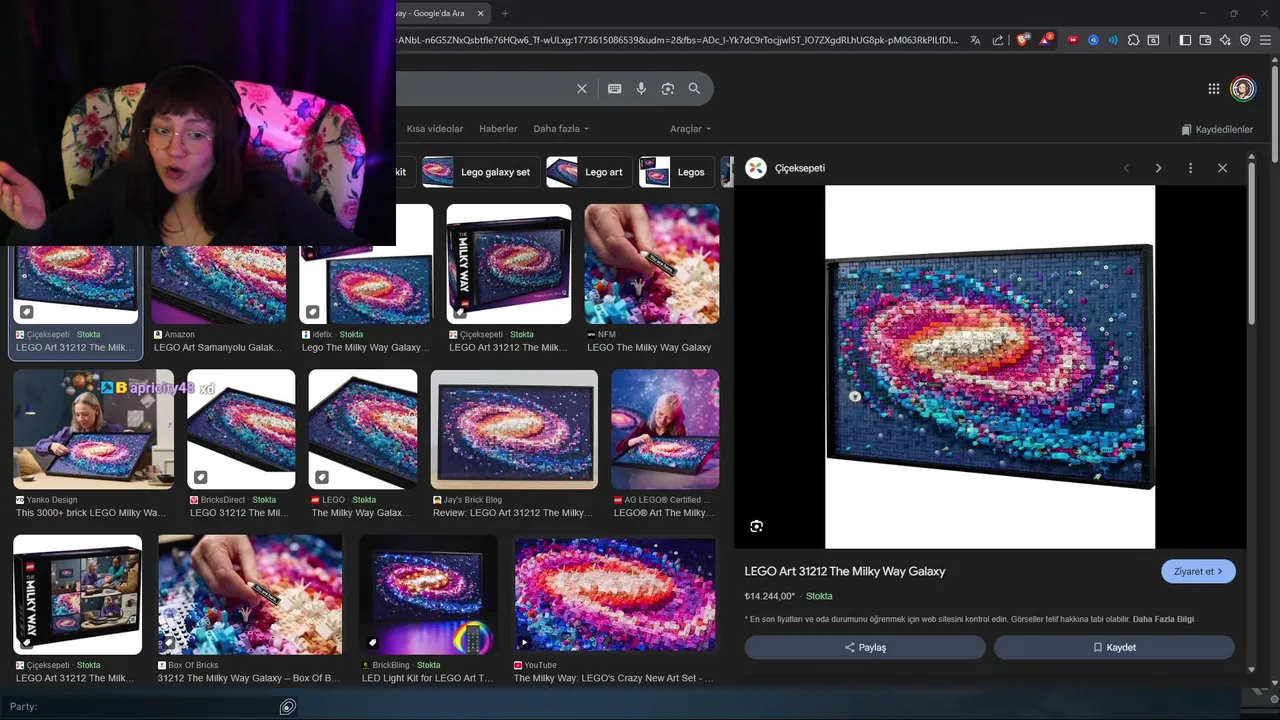Open NFM LEGO The Milky Way Galaxy result
Screen dimensions: 1280x720
649,347
